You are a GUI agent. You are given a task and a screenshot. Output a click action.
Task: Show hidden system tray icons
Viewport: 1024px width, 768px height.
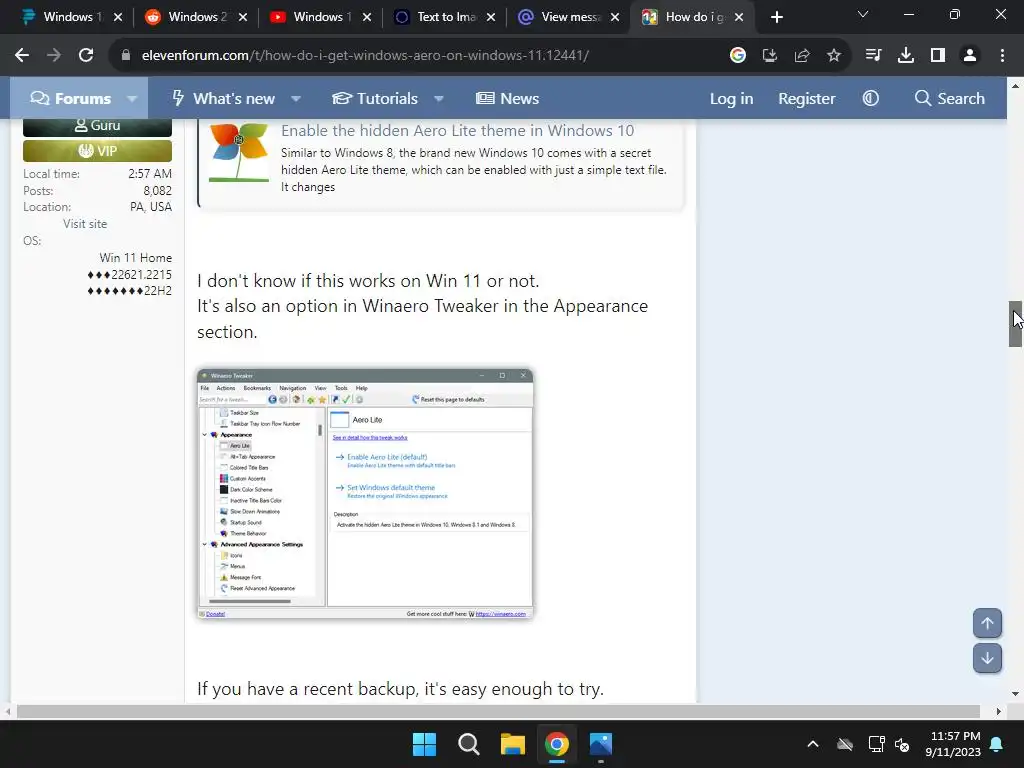(x=813, y=744)
